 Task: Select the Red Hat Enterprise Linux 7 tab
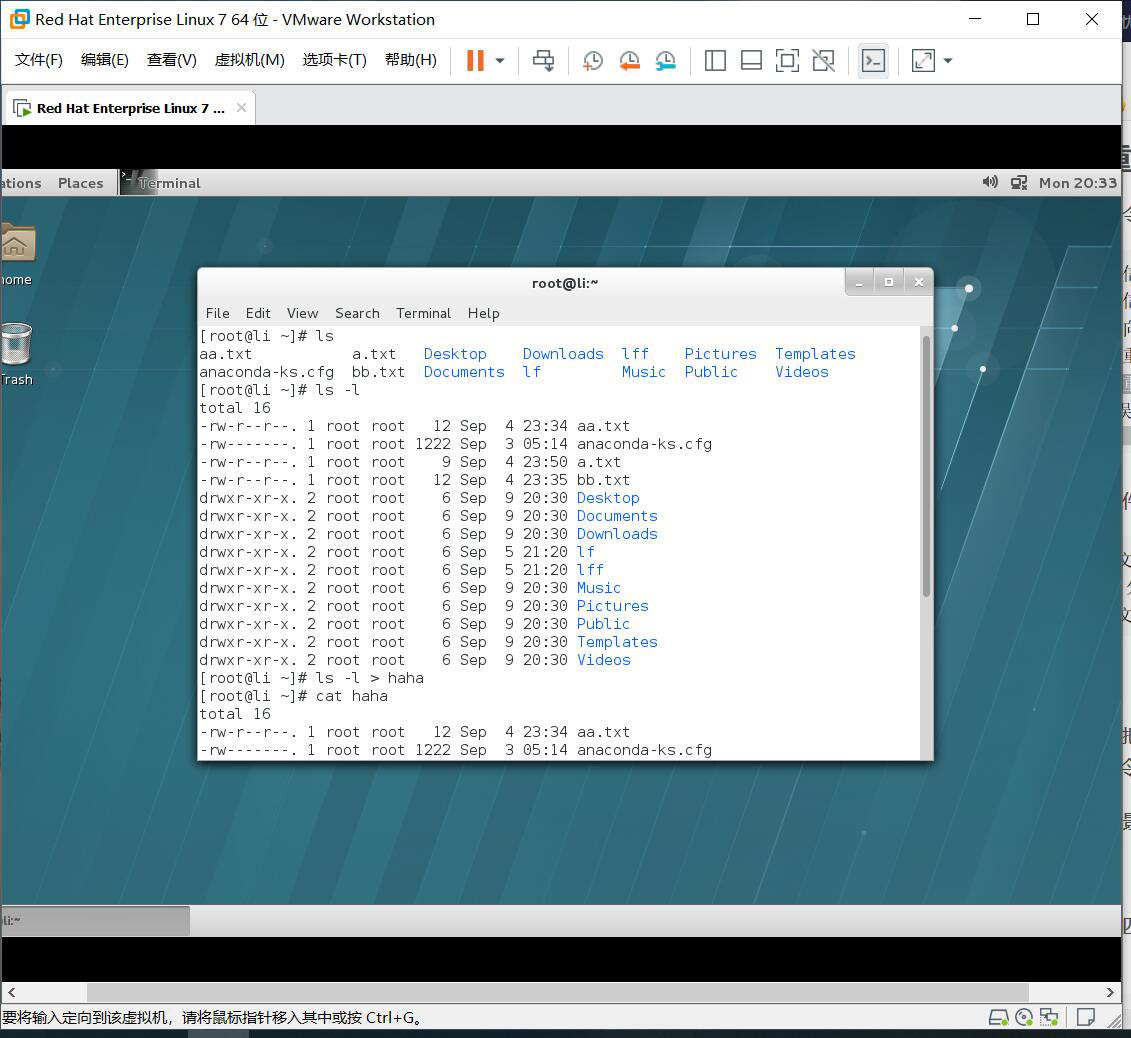pyautogui.click(x=130, y=108)
